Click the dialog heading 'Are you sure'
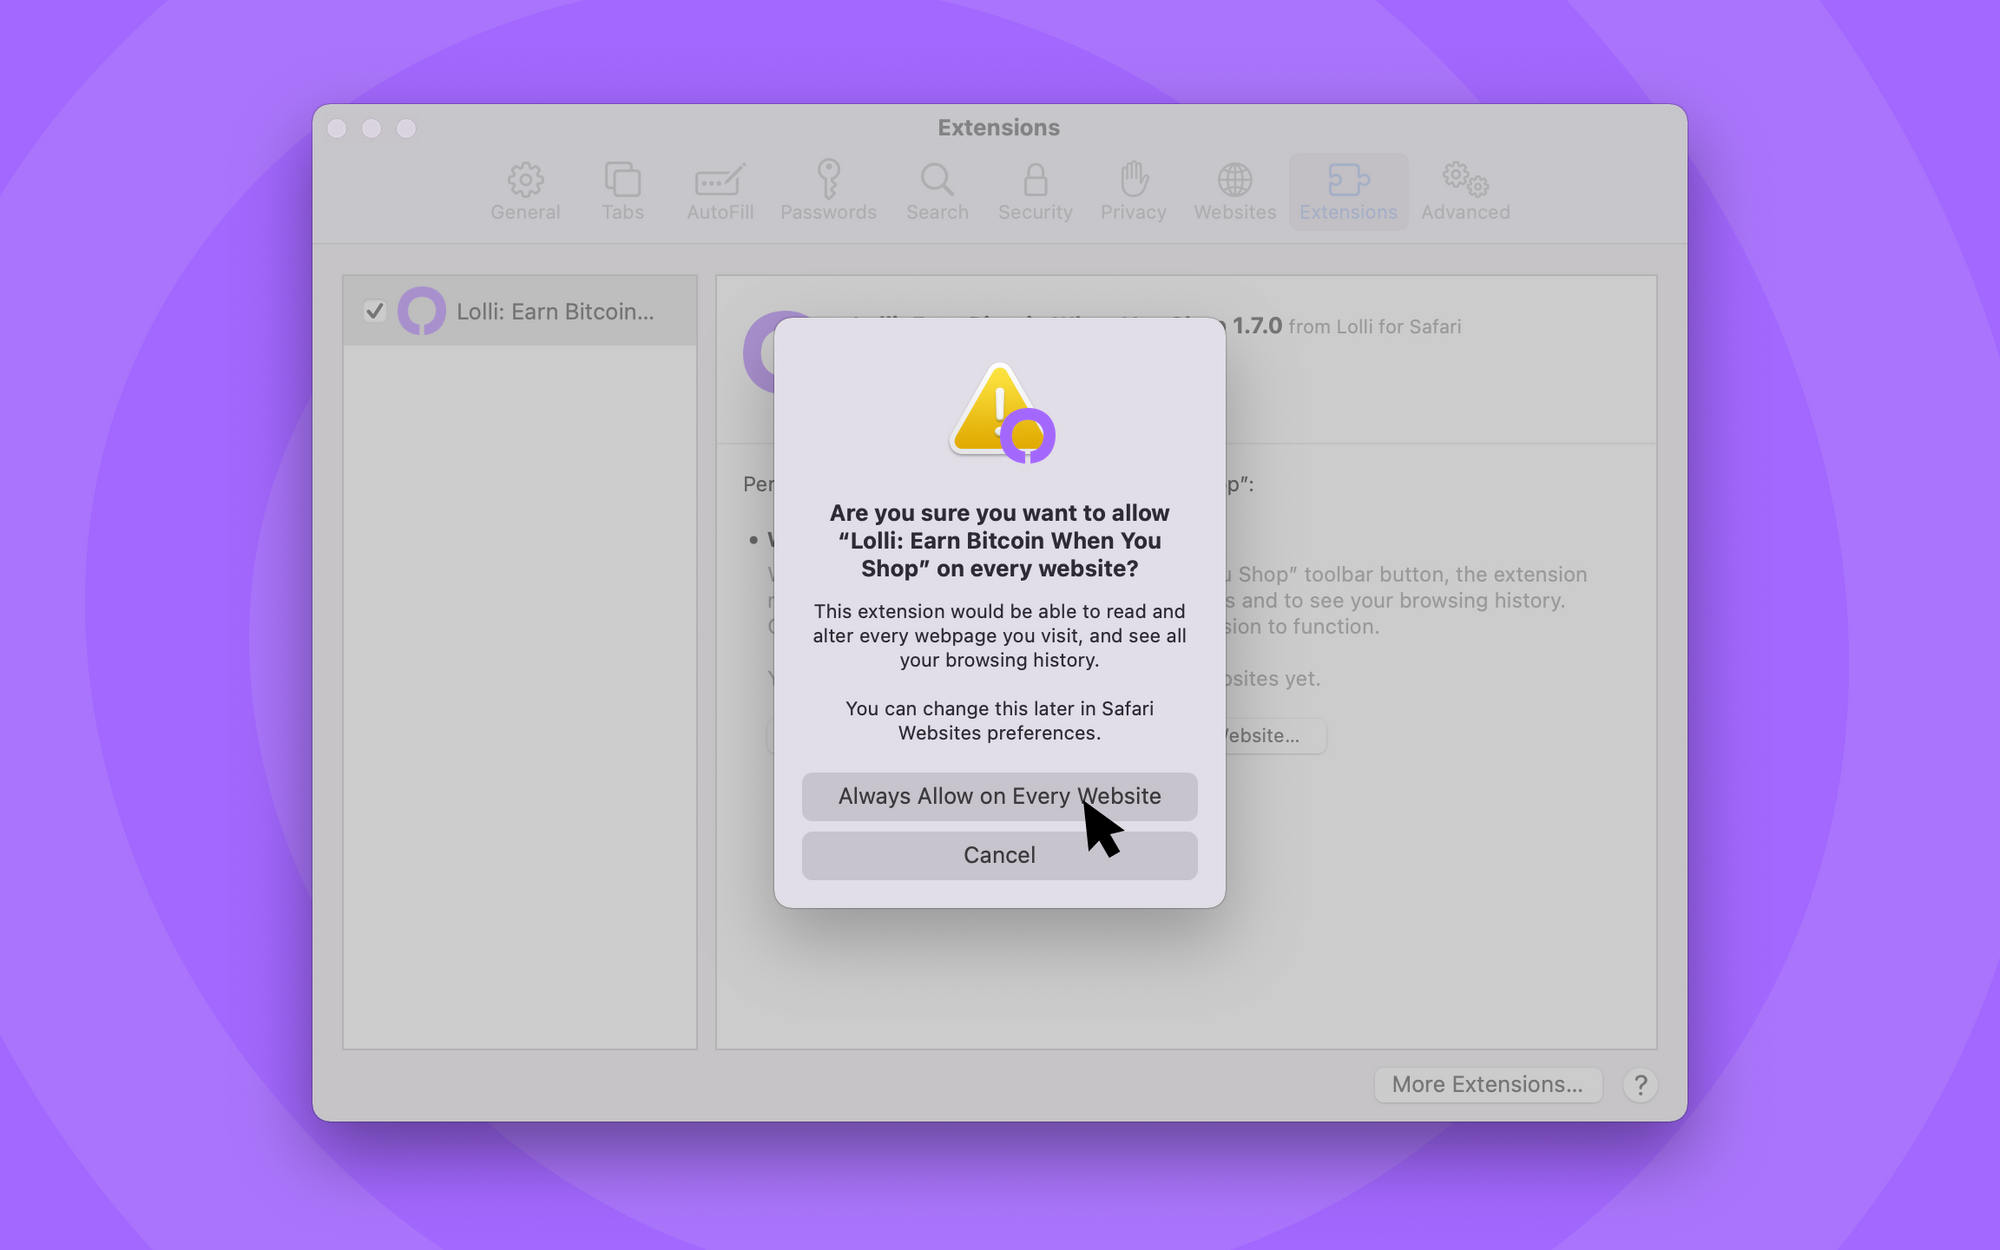The height and width of the screenshot is (1250, 2000). click(999, 541)
